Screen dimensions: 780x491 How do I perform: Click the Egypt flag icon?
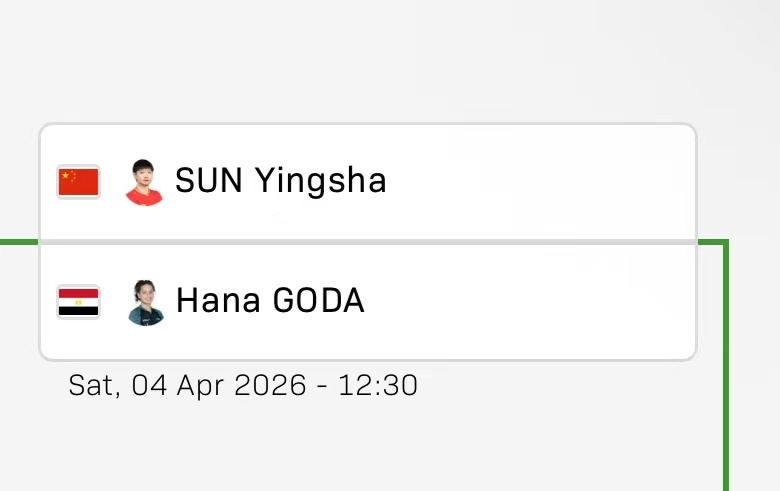[78, 302]
